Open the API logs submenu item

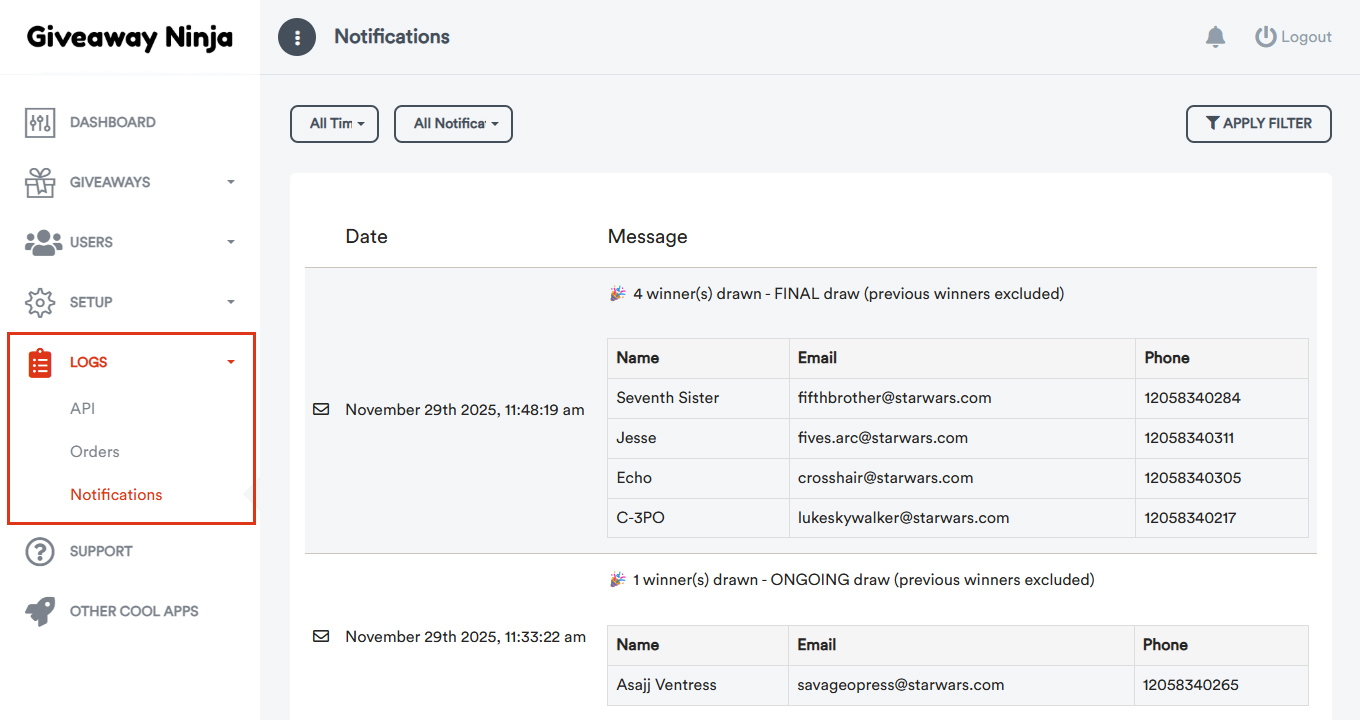(x=83, y=408)
